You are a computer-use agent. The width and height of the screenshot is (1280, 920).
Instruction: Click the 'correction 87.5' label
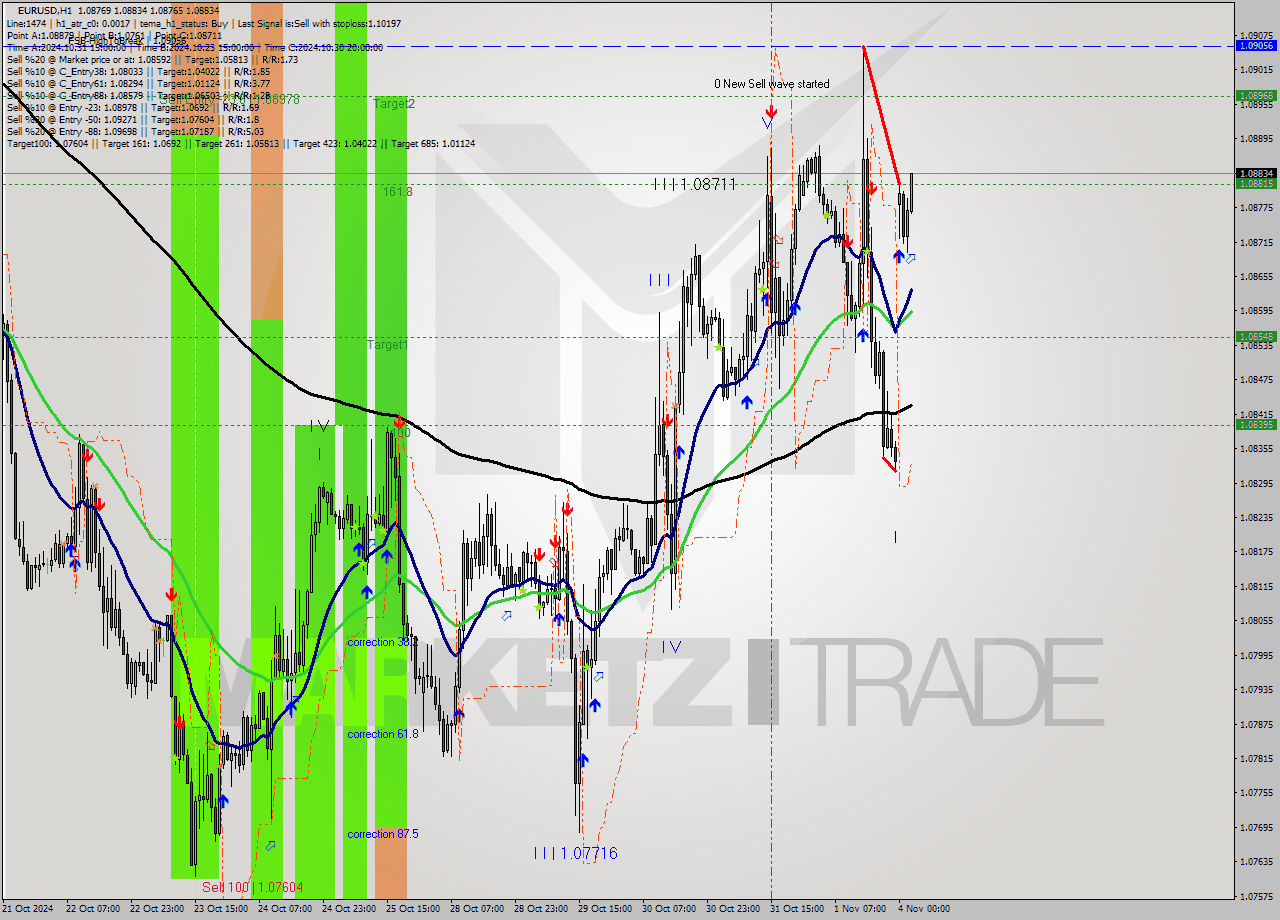(x=383, y=834)
